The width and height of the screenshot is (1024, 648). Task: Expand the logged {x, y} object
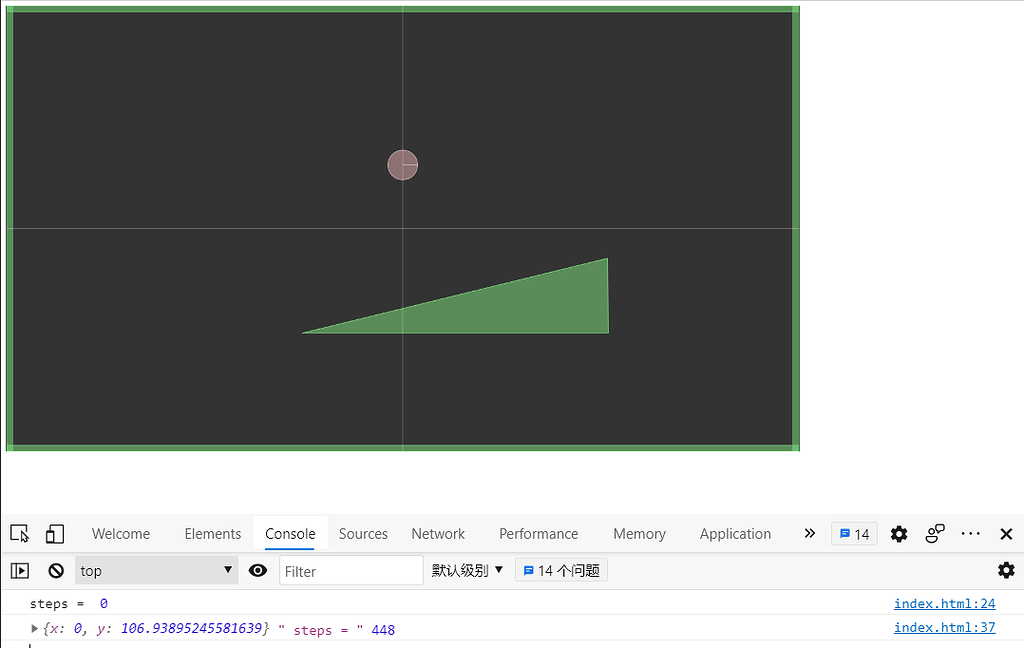(35, 627)
